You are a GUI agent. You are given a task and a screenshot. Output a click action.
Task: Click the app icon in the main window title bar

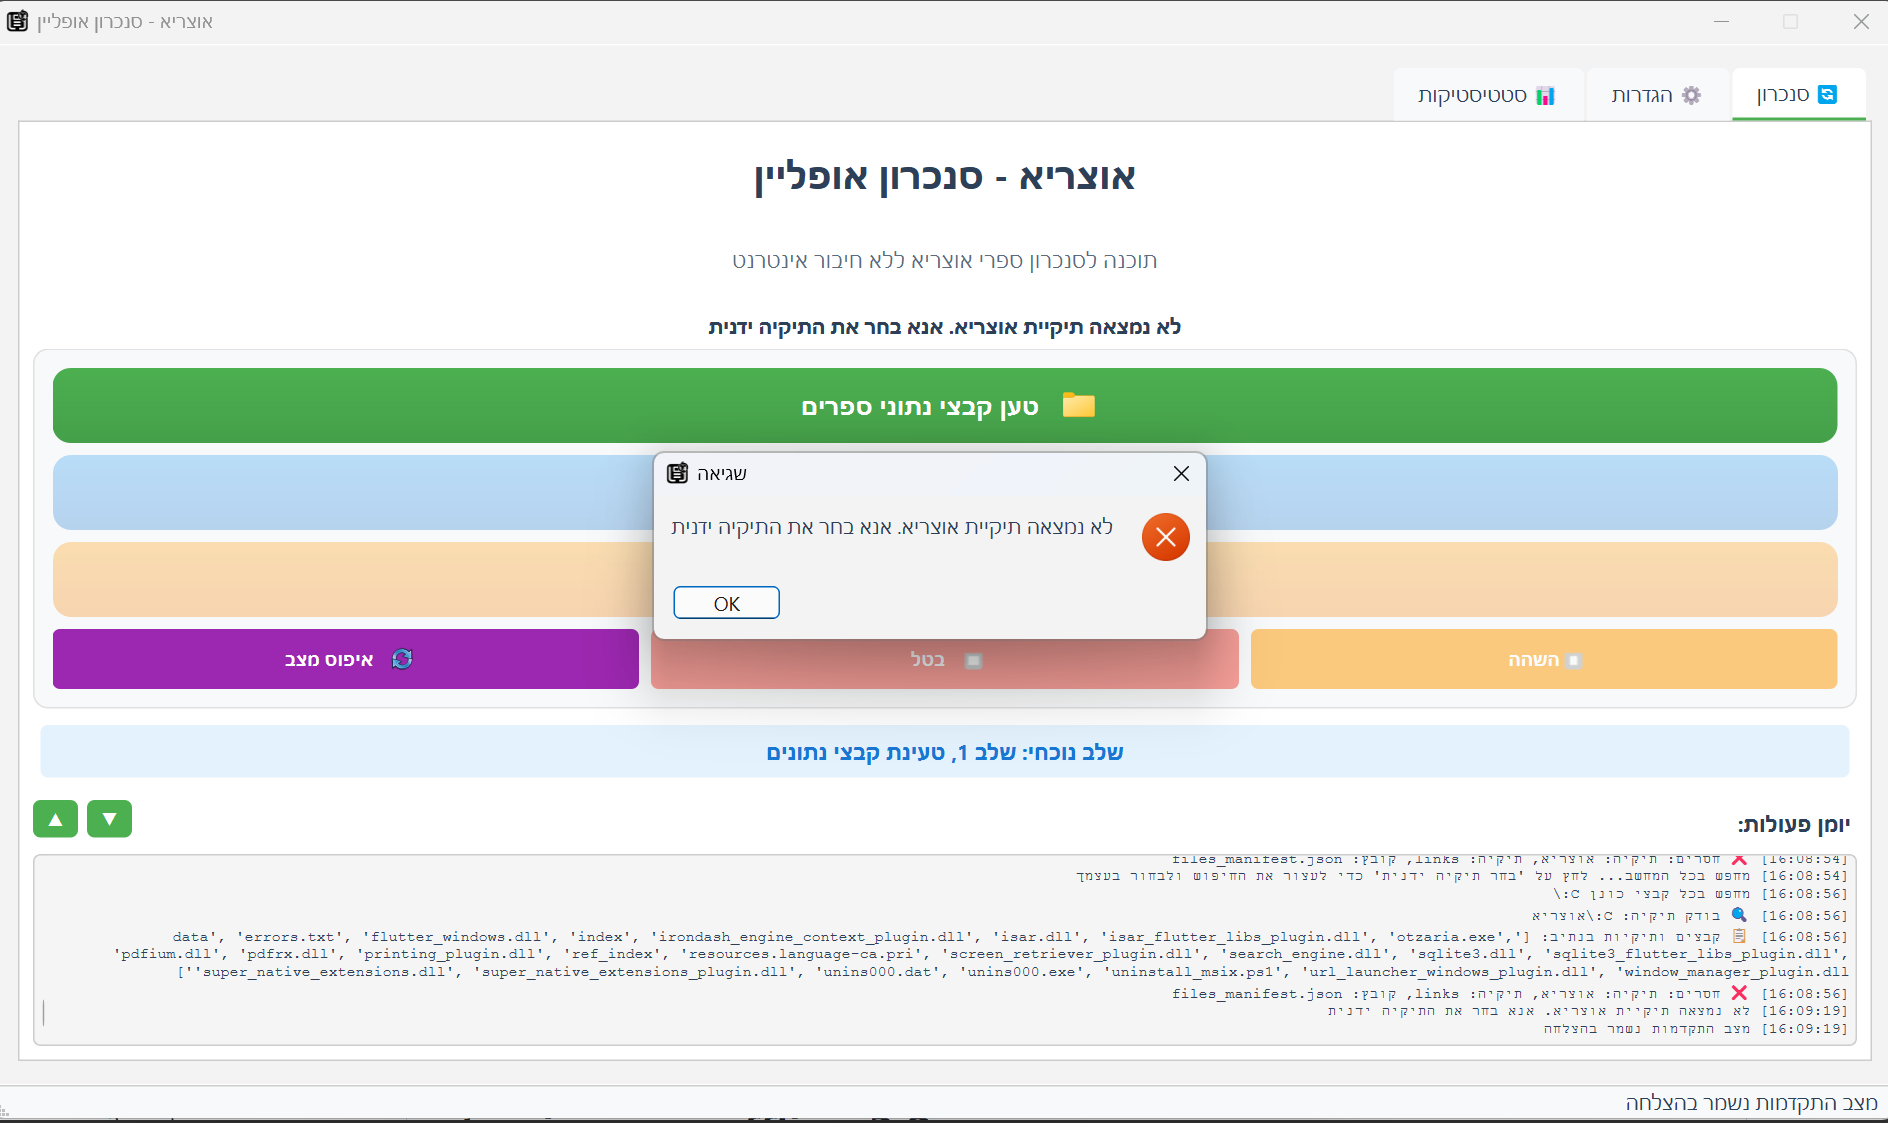[x=18, y=21]
